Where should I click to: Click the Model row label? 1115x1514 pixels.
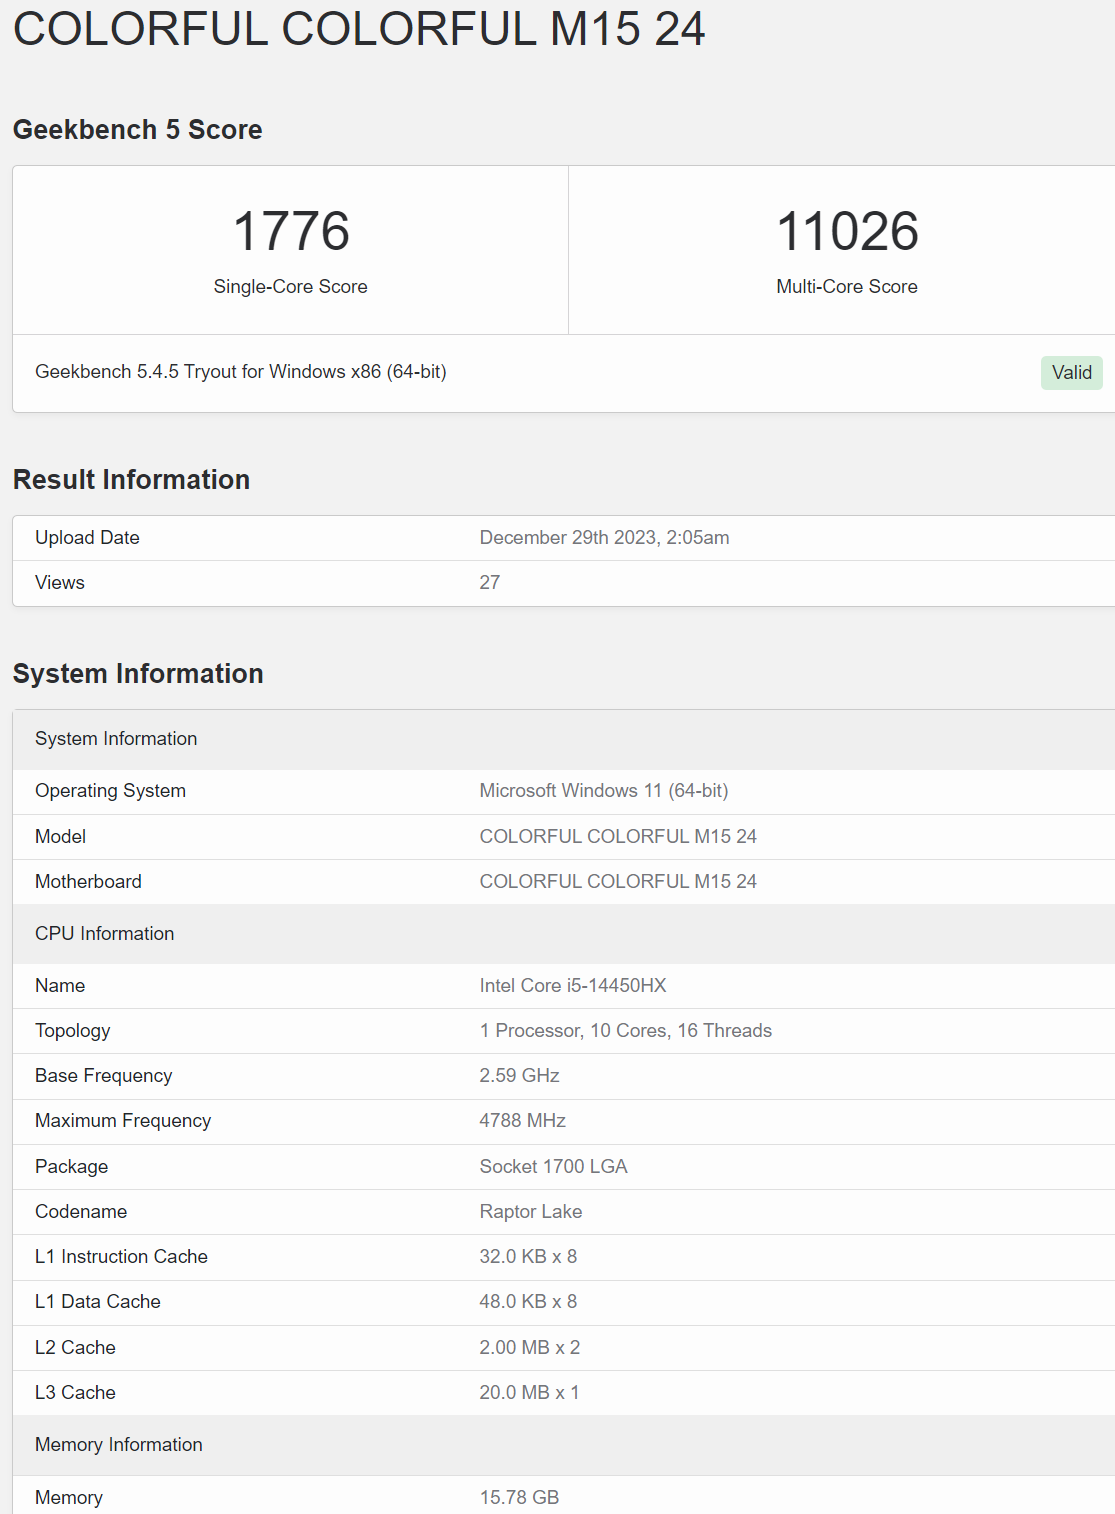tap(61, 837)
